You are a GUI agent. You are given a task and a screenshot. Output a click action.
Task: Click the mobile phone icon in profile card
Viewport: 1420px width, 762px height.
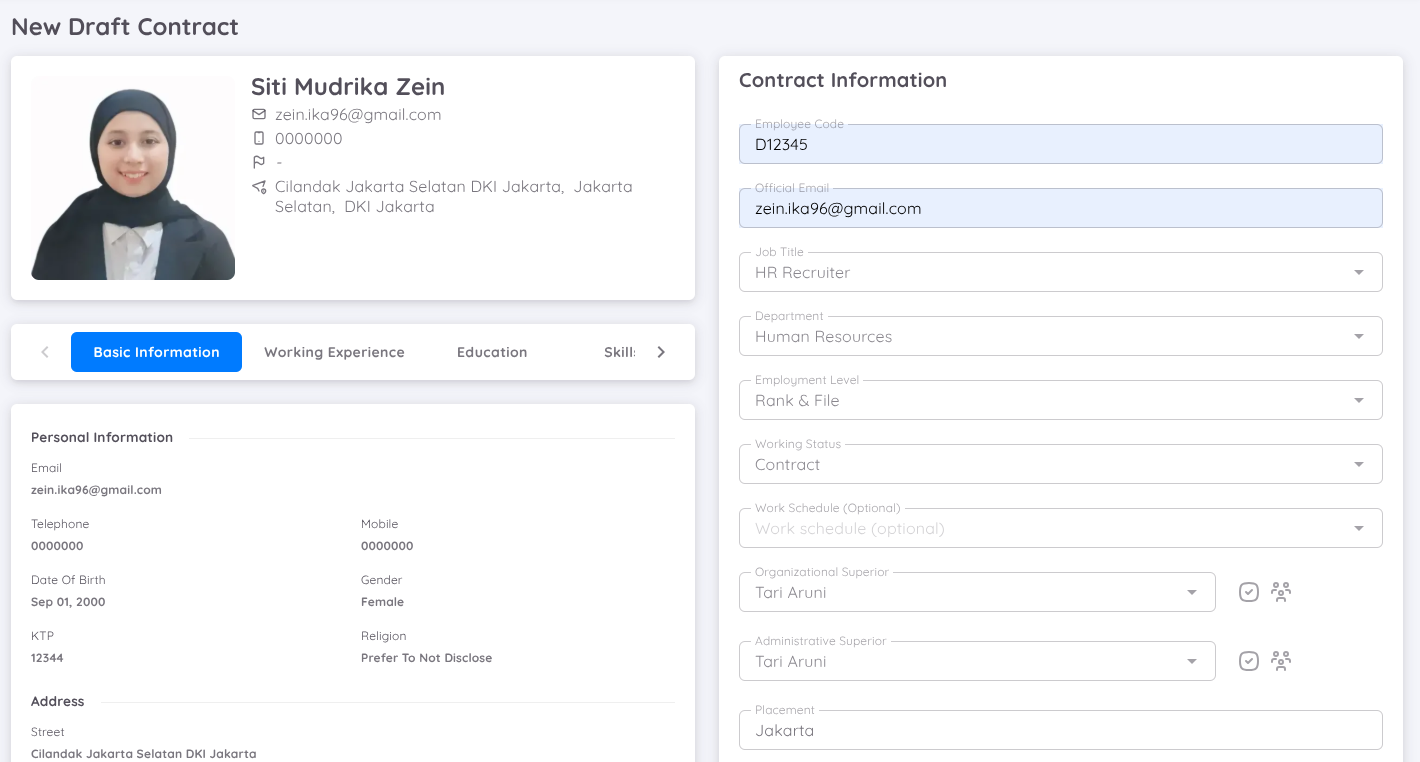point(259,139)
